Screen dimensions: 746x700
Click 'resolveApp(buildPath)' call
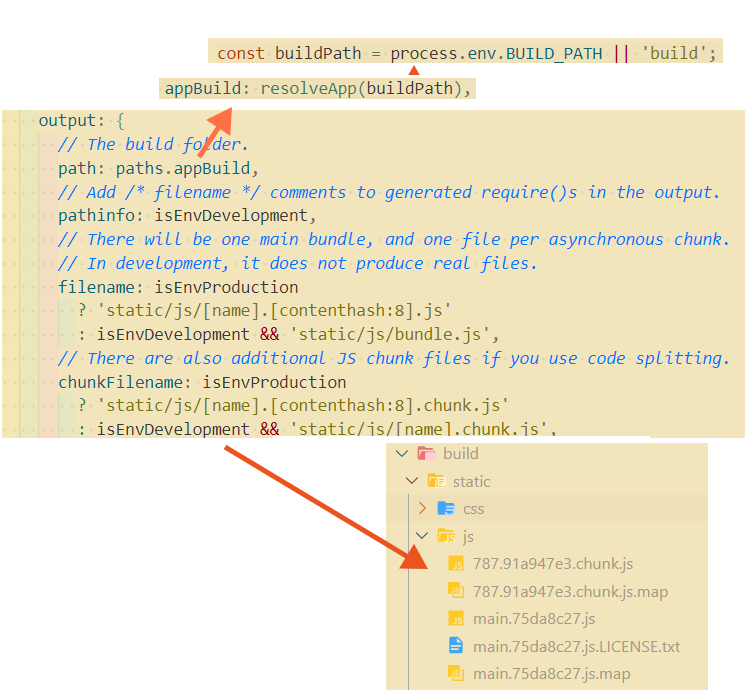pos(361,89)
